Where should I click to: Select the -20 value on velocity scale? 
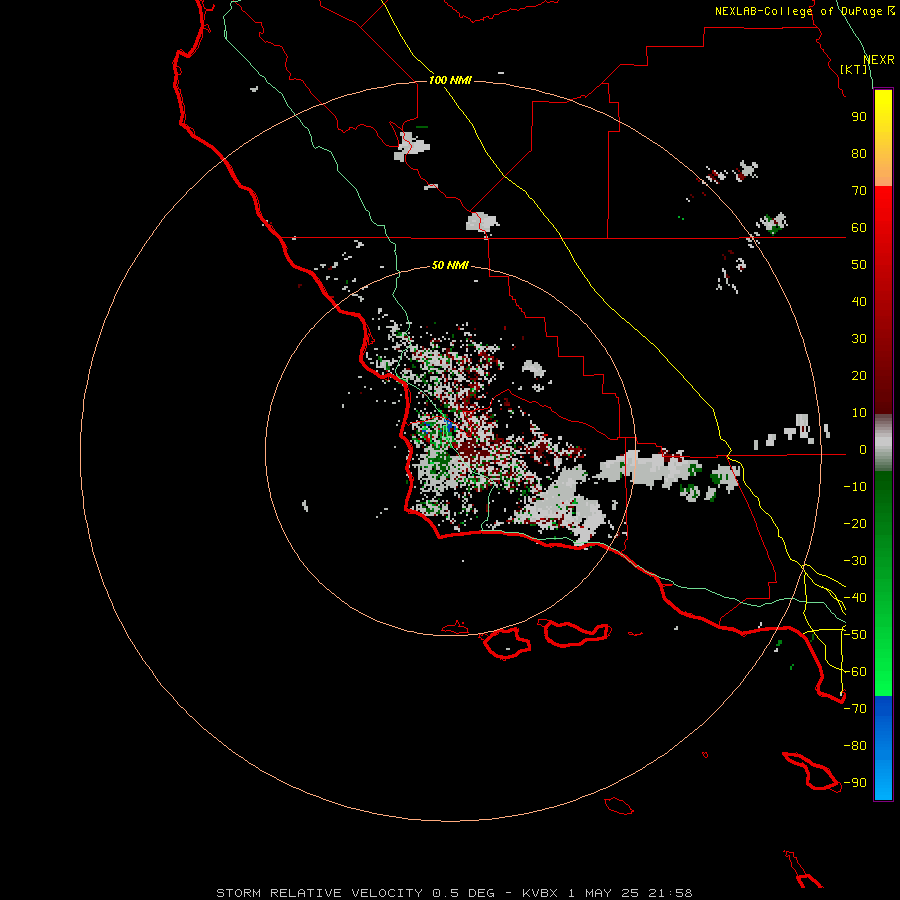[855, 524]
